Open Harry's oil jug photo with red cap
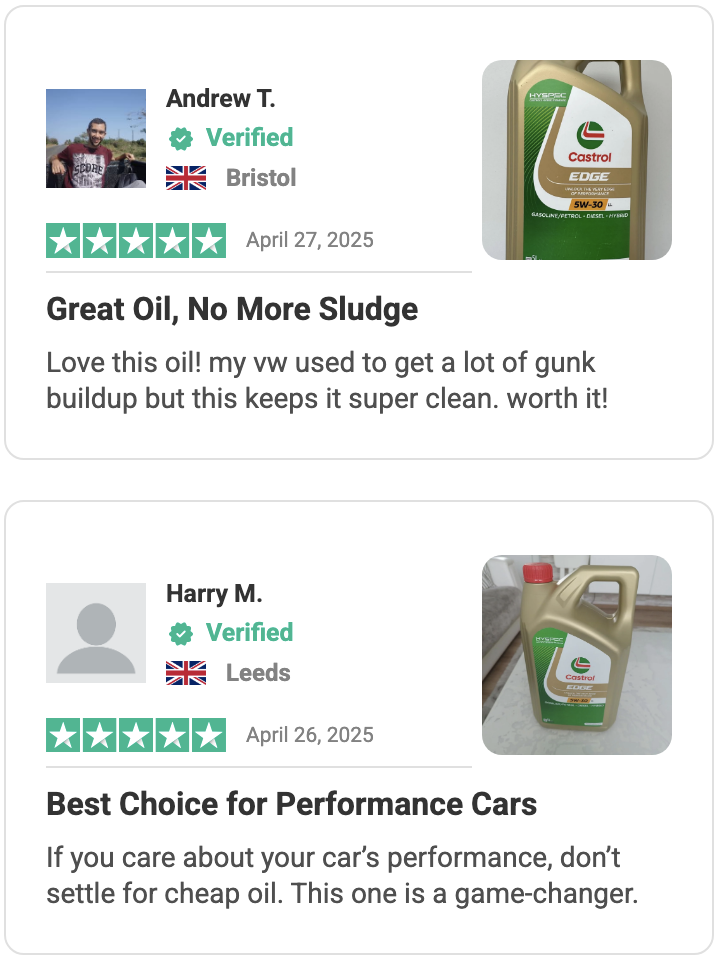The height and width of the screenshot is (968, 720). pos(577,655)
